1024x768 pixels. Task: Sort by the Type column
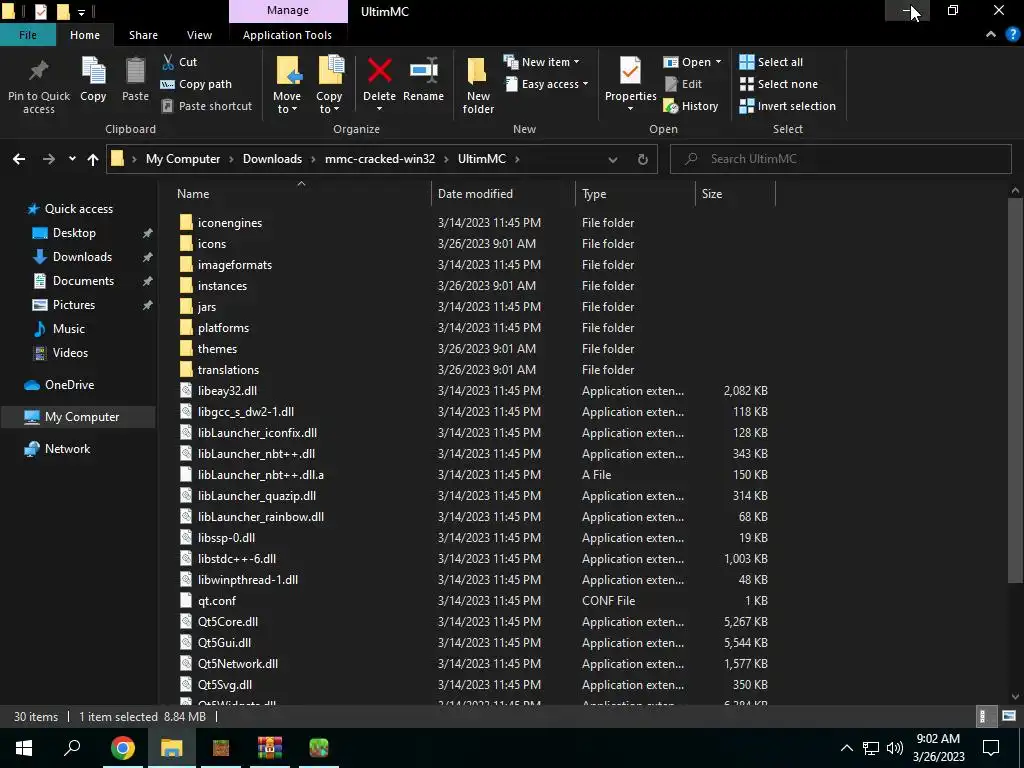[x=594, y=194]
